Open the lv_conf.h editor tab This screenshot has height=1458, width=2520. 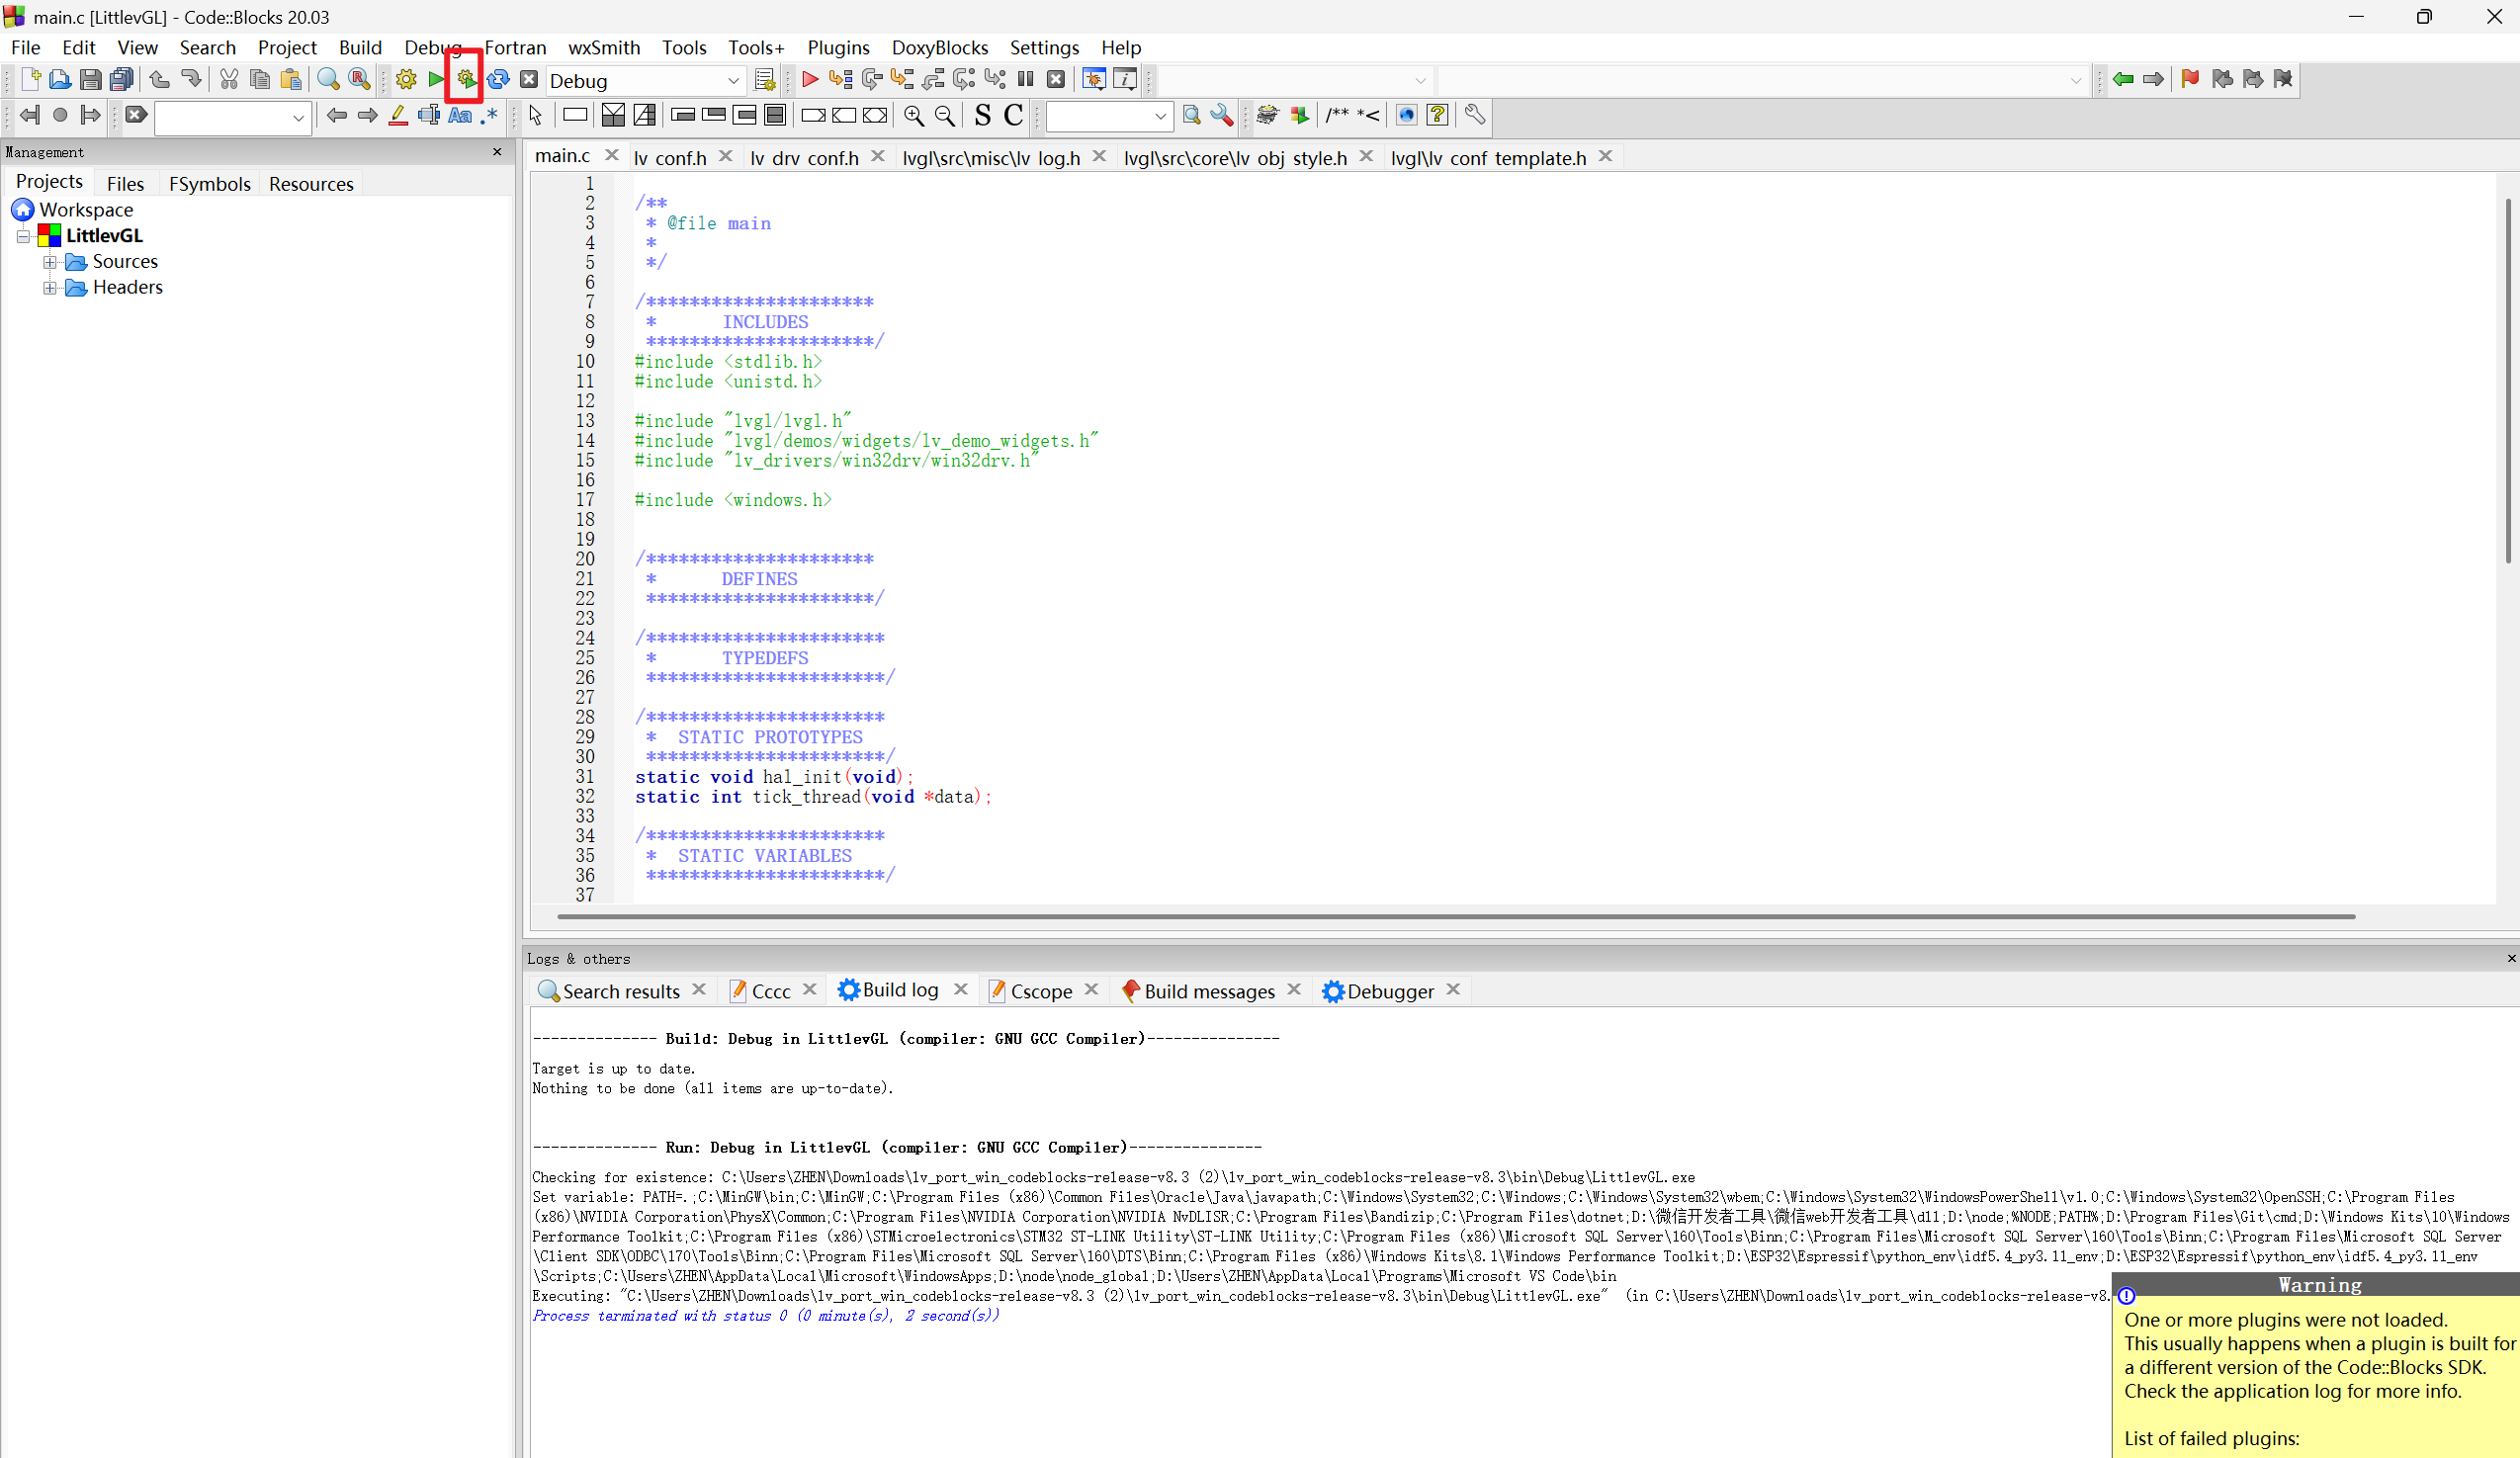(669, 157)
